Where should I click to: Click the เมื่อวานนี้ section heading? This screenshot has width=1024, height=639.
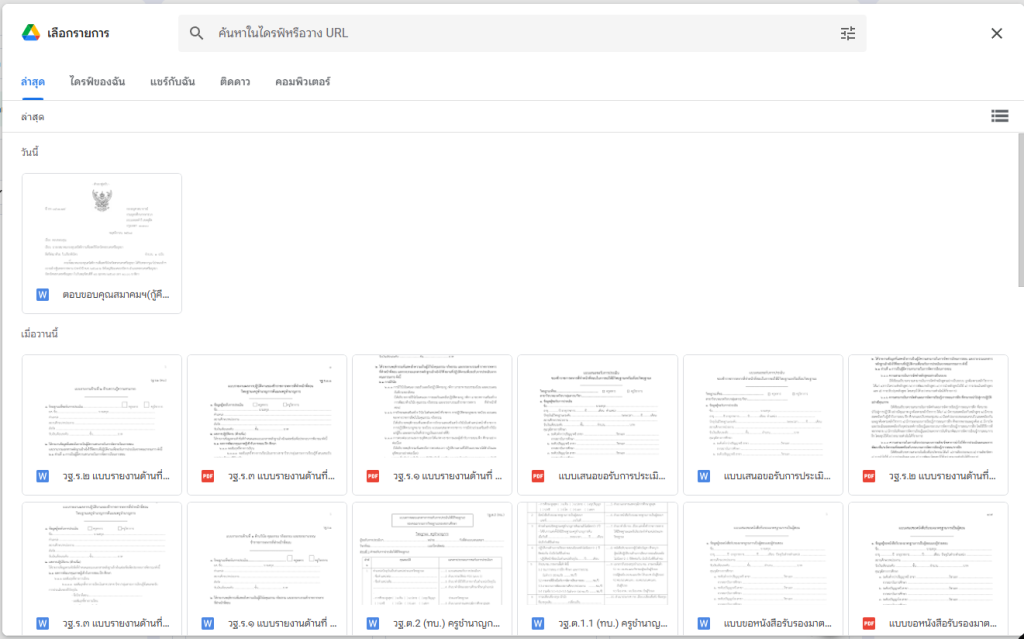click(39, 334)
